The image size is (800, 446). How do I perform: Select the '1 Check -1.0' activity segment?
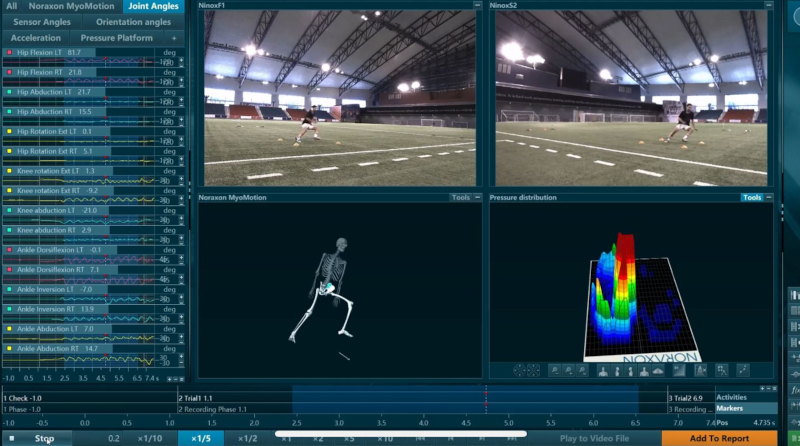90,398
